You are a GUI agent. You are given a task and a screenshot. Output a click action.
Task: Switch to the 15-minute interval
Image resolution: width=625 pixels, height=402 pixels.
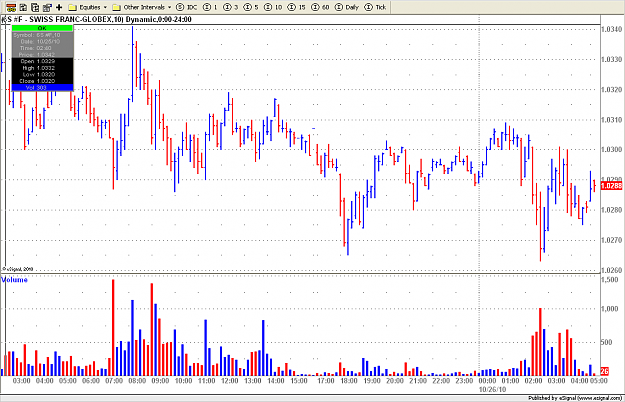[297, 7]
